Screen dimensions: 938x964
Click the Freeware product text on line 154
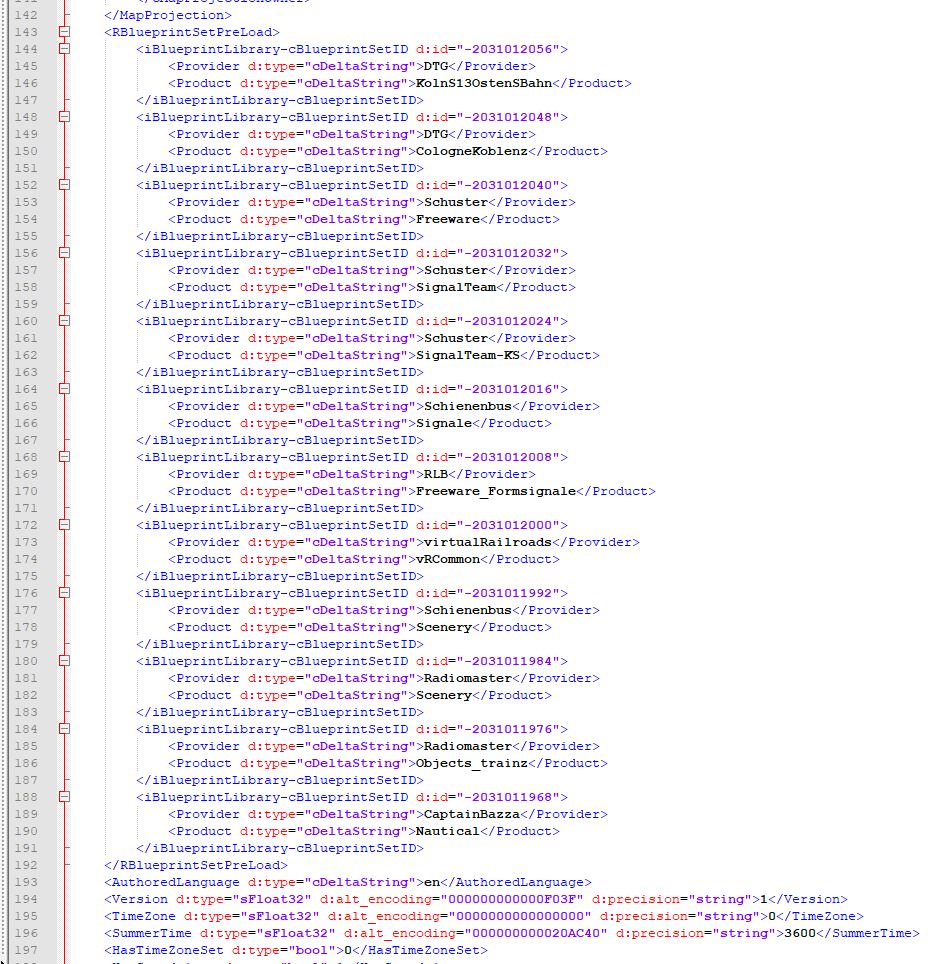[x=448, y=219]
